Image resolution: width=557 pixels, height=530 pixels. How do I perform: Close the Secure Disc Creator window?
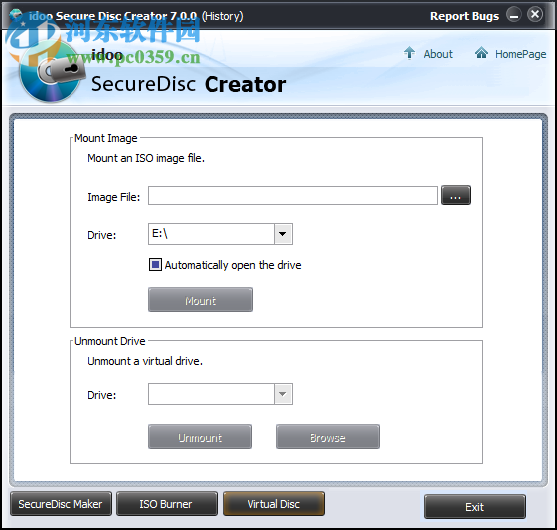click(x=535, y=15)
